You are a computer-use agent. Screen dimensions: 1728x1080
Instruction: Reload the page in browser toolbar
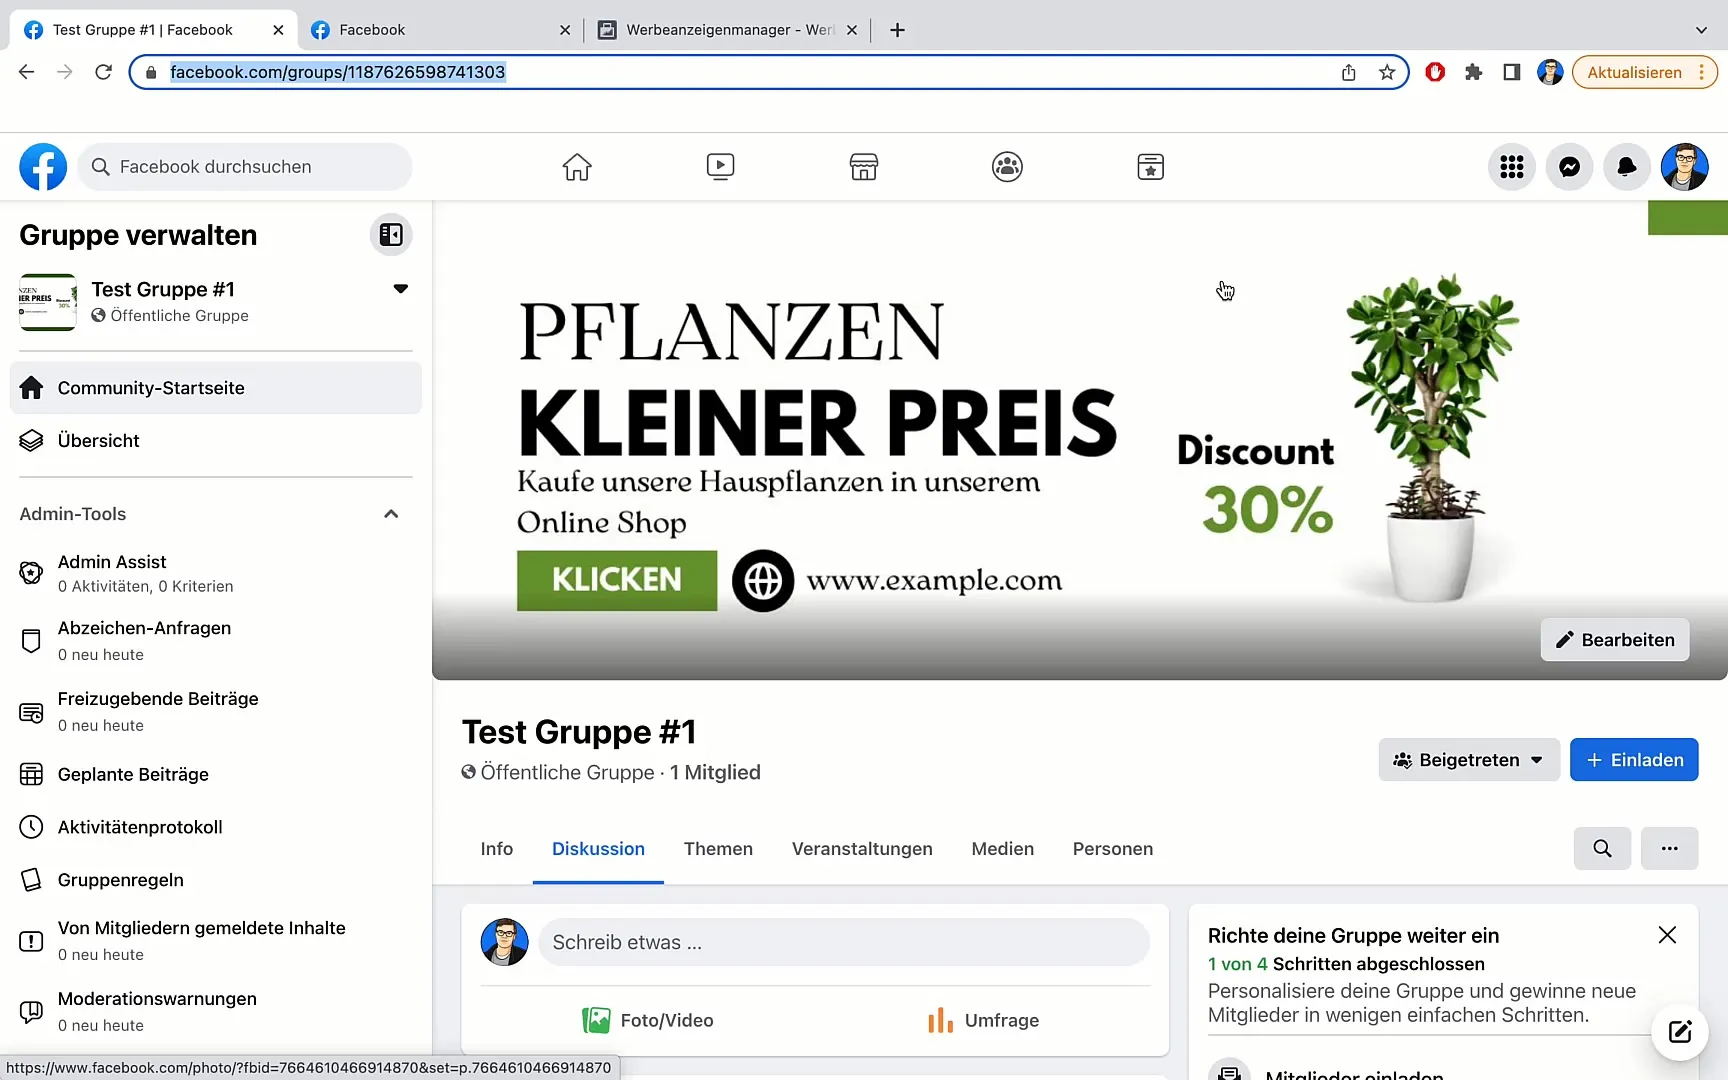click(x=103, y=72)
